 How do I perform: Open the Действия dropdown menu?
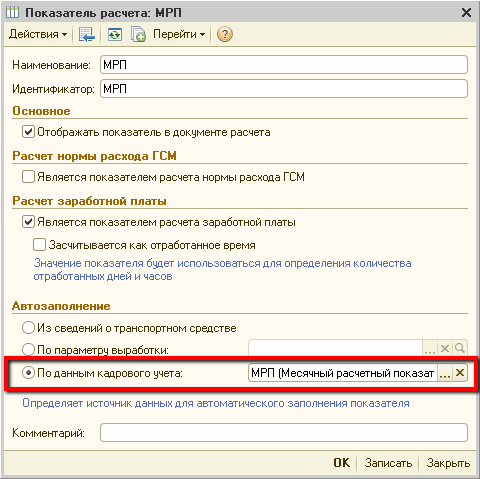coord(38,34)
